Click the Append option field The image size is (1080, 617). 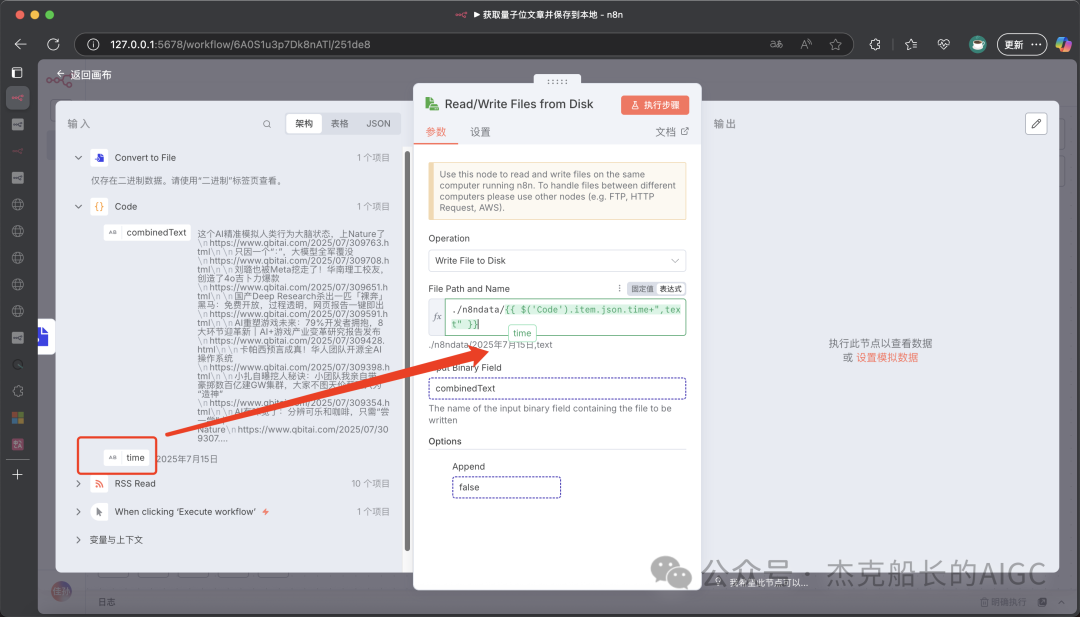506,487
